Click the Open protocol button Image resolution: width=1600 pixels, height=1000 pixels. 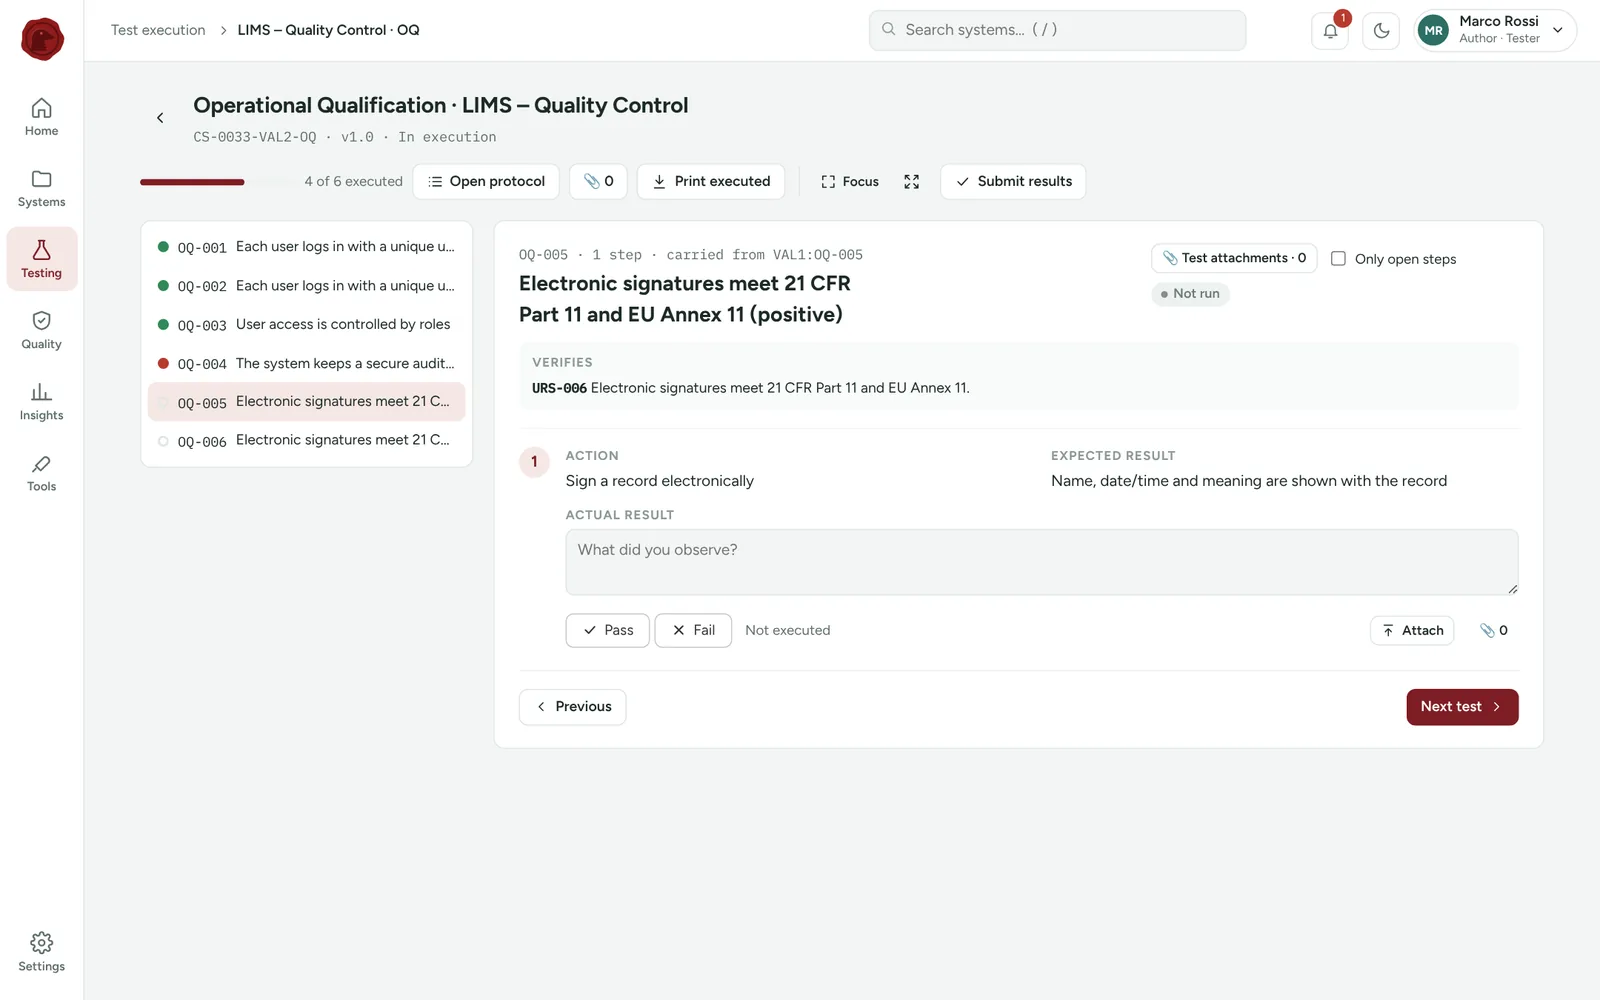tap(486, 181)
